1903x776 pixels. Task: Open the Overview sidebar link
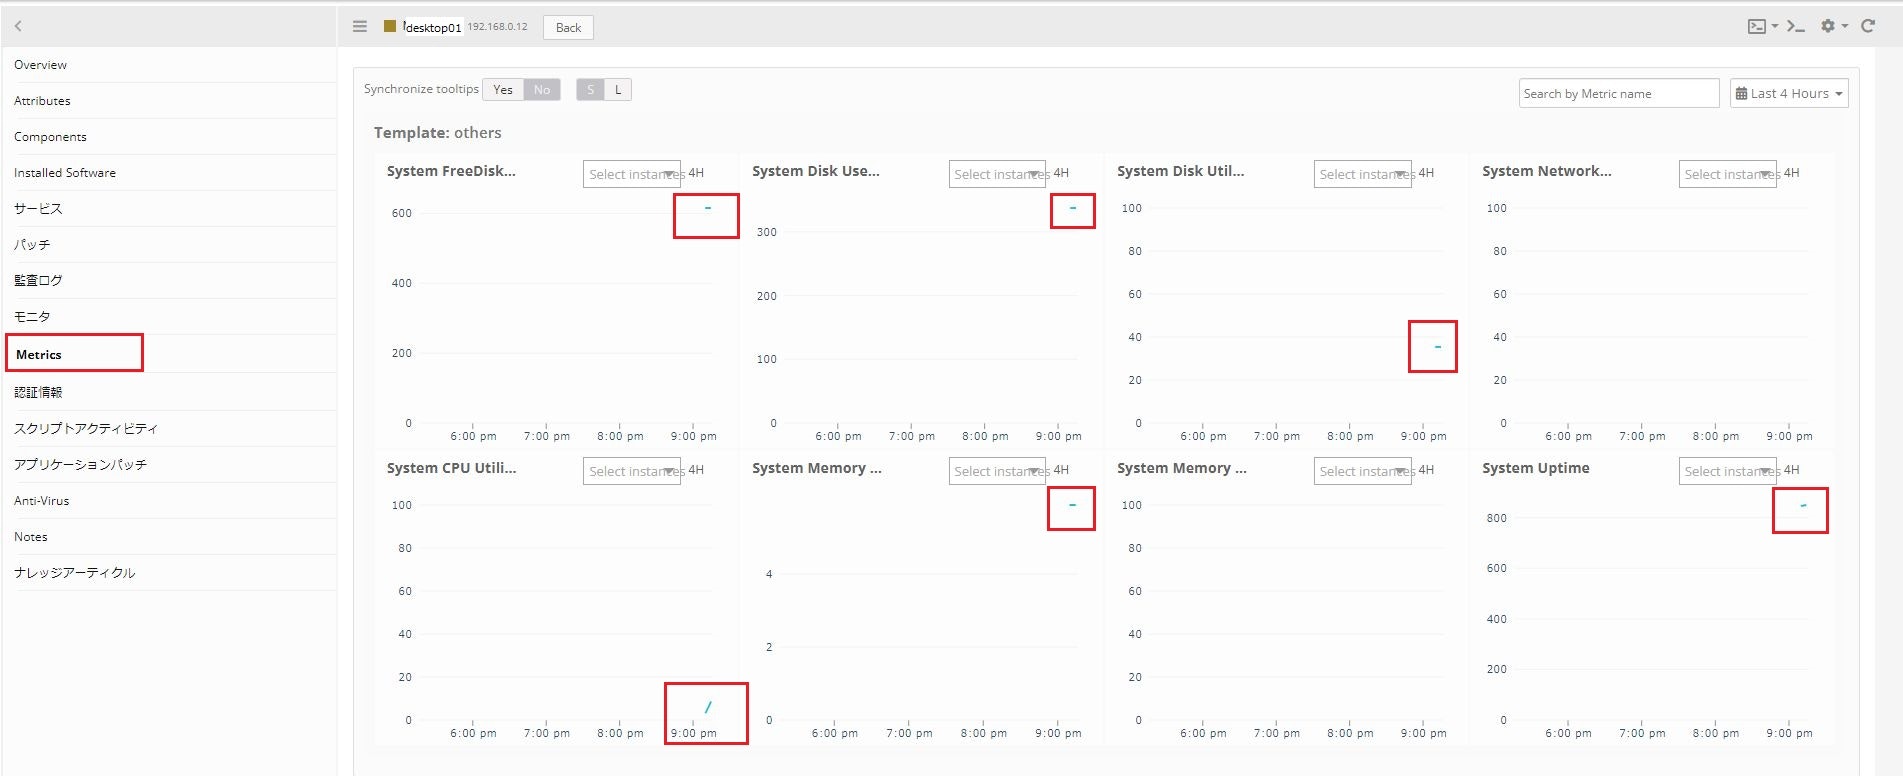point(41,65)
